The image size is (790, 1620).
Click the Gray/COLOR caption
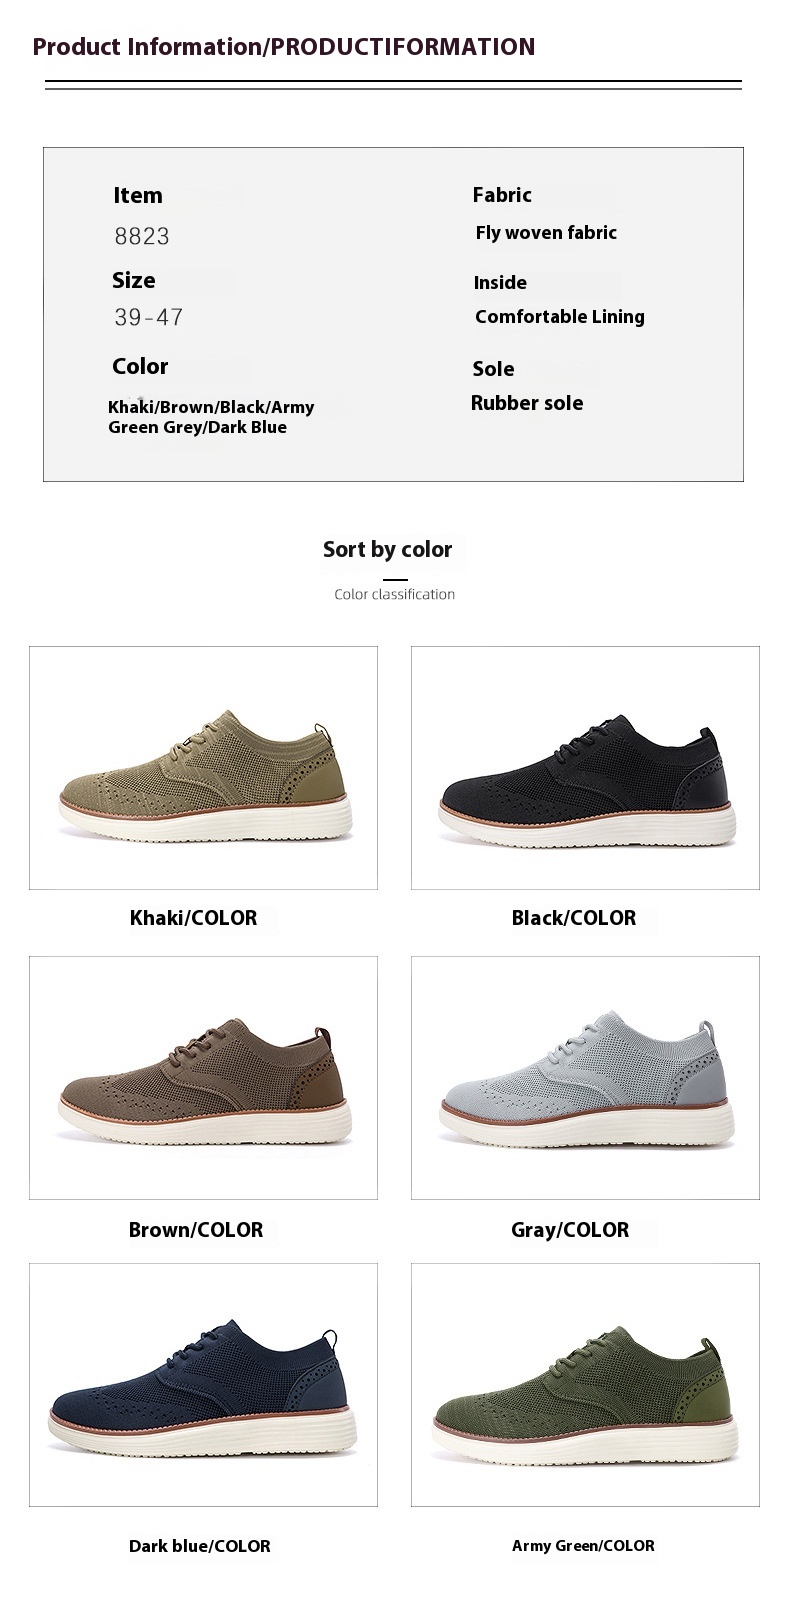[x=570, y=1230]
